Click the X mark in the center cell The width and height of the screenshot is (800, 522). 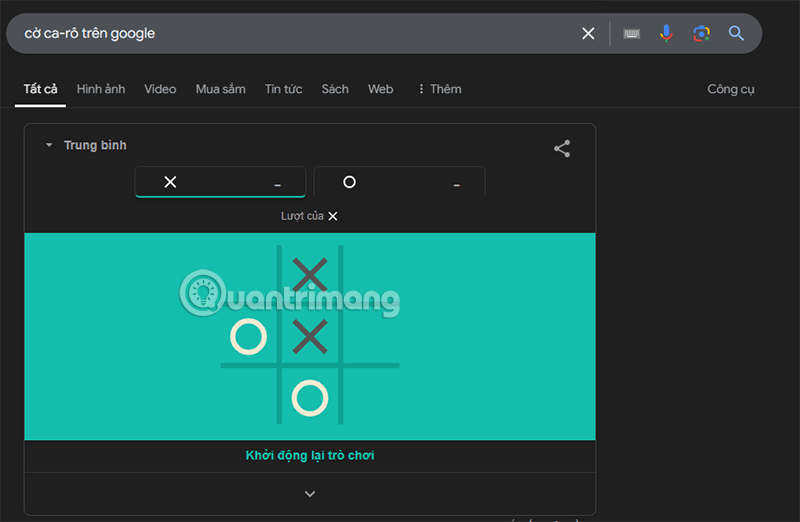pos(310,337)
